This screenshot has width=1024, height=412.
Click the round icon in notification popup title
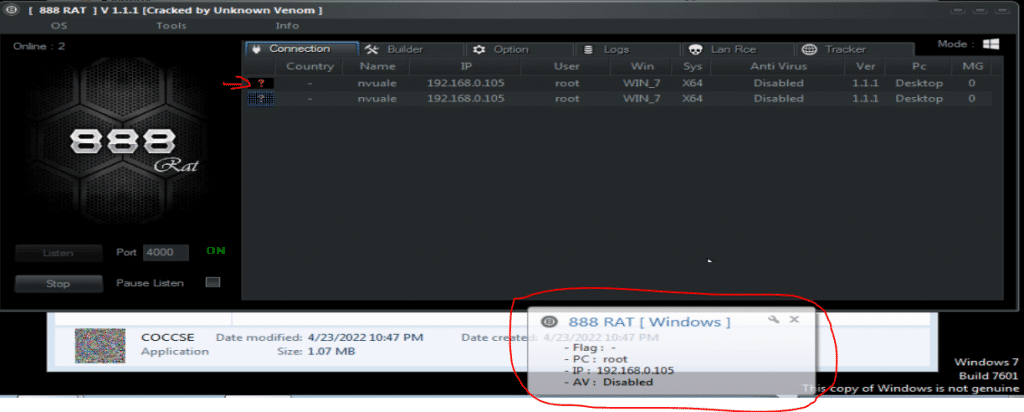(x=550, y=322)
